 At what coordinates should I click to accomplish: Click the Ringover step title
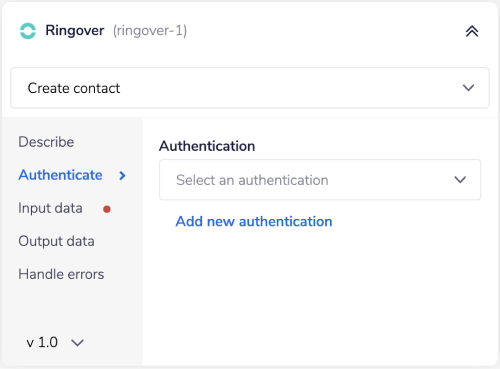tap(75, 31)
